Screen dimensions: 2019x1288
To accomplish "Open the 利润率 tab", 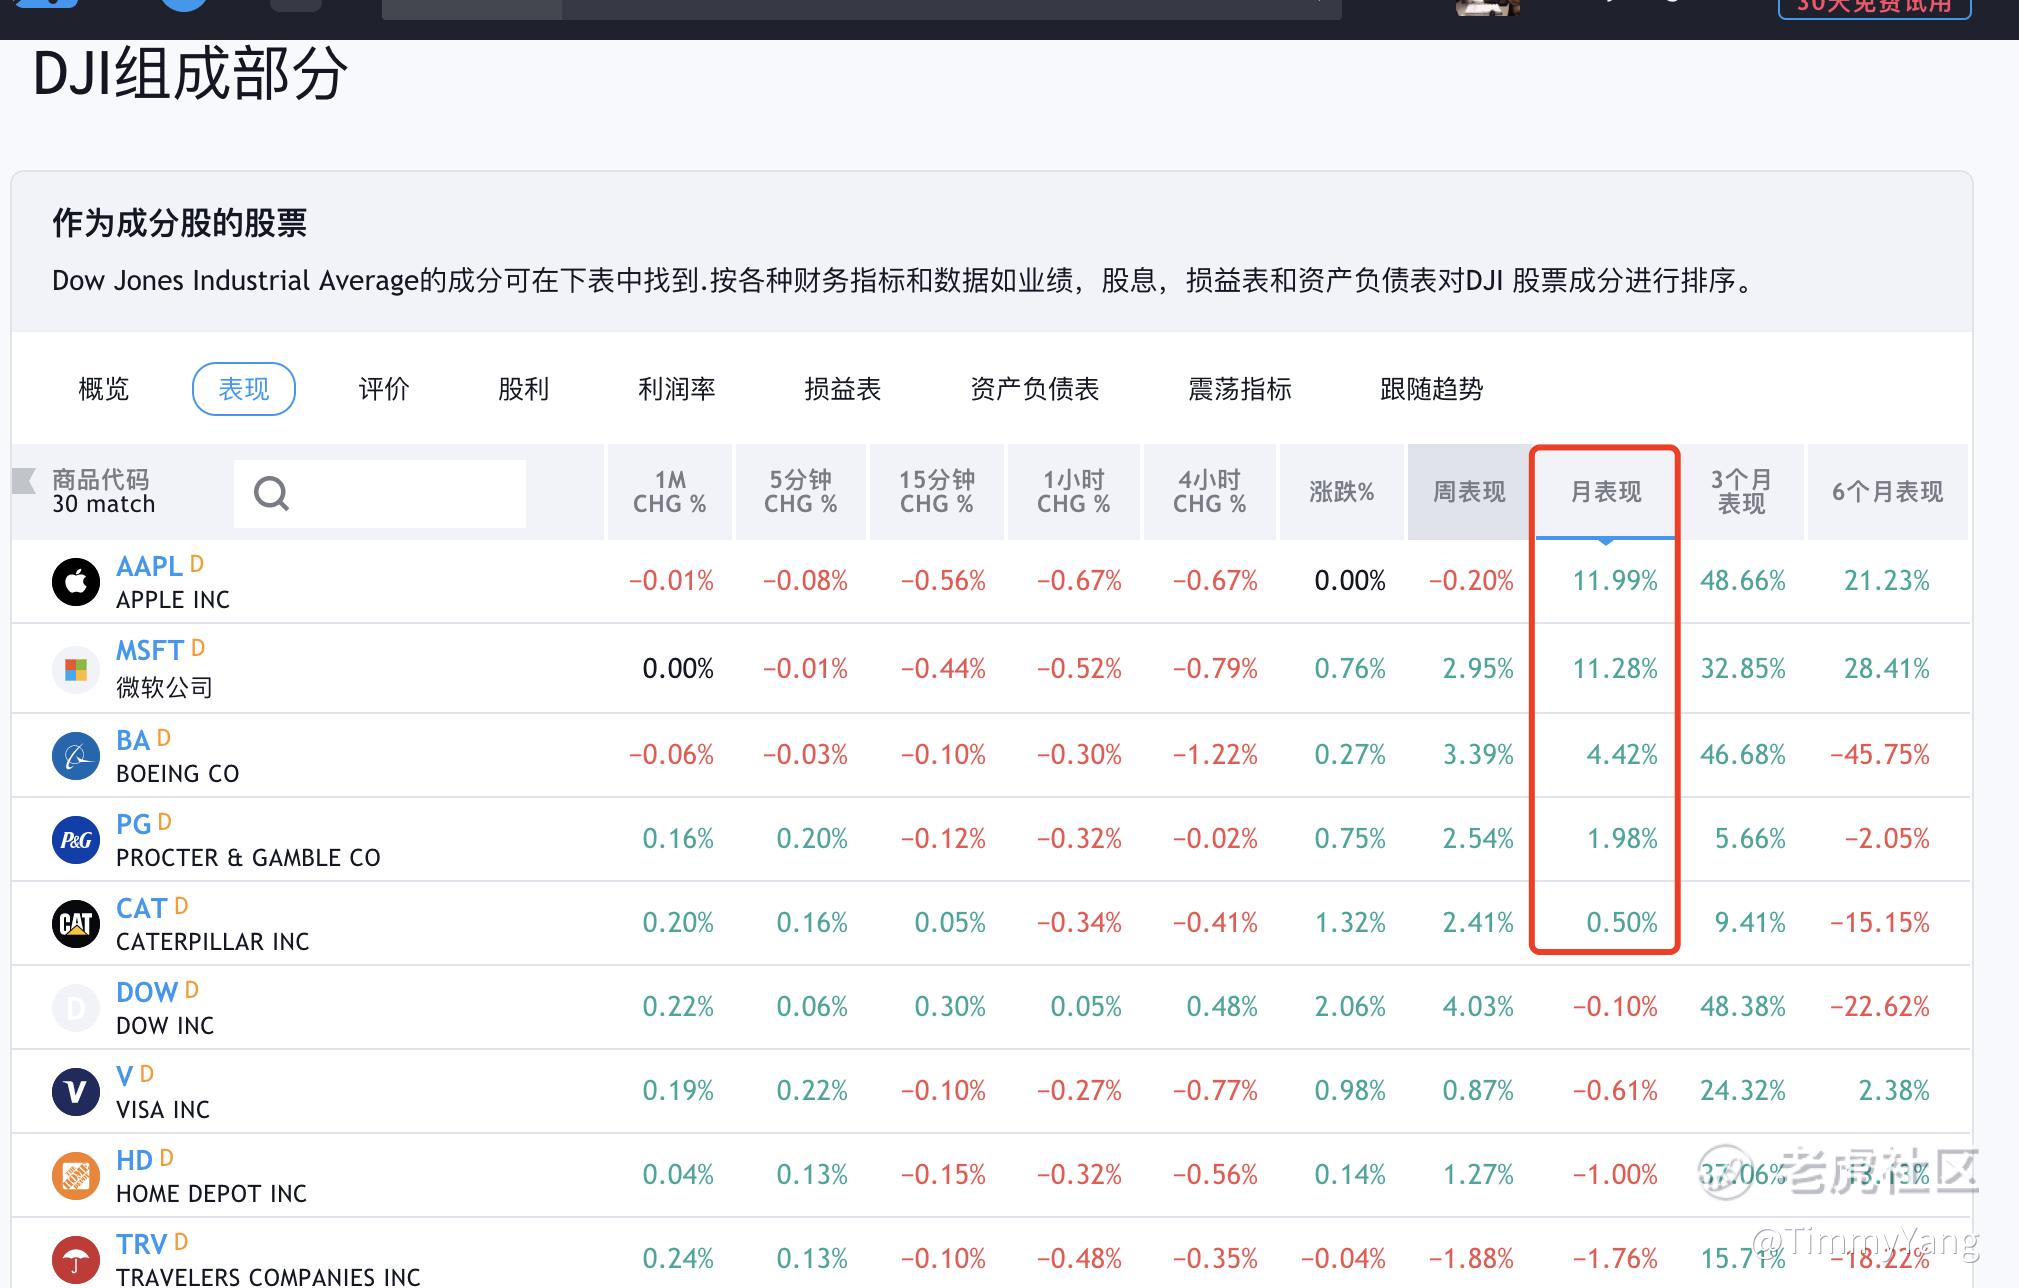I will click(x=677, y=389).
